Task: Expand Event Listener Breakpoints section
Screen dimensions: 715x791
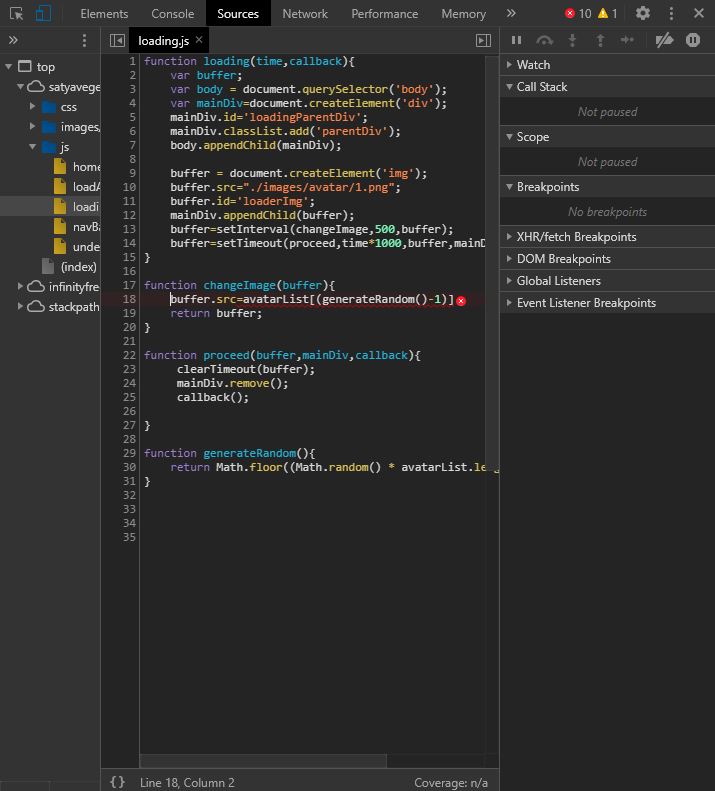Action: pyautogui.click(x=607, y=303)
